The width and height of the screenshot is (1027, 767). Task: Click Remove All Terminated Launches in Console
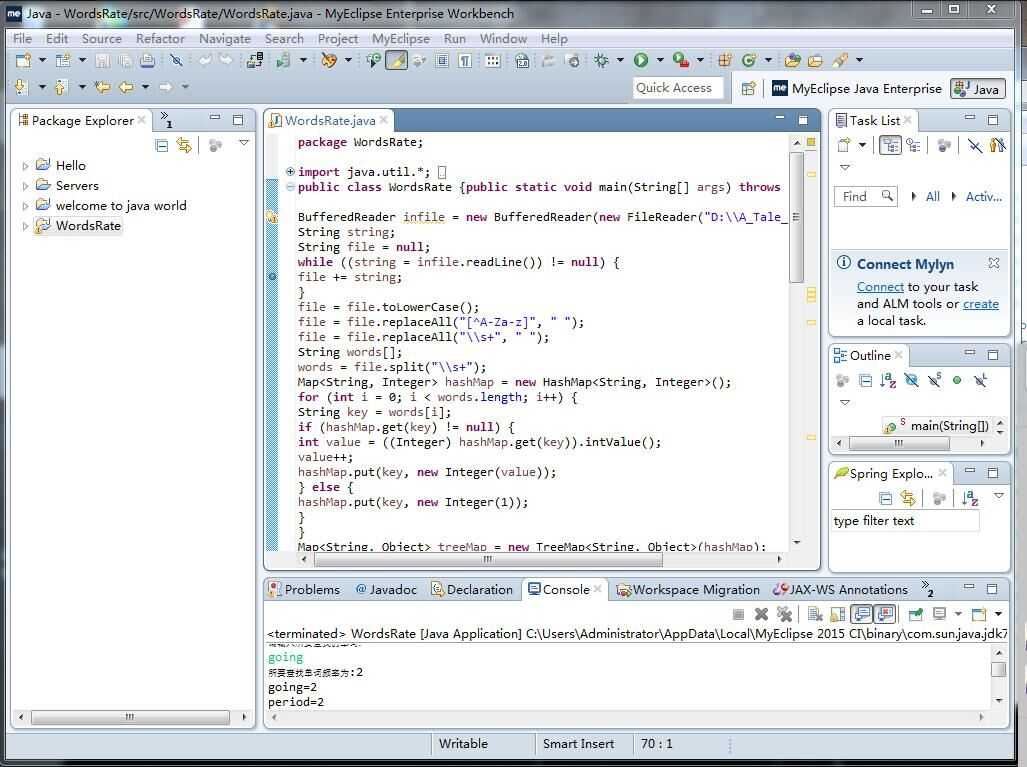click(x=784, y=614)
